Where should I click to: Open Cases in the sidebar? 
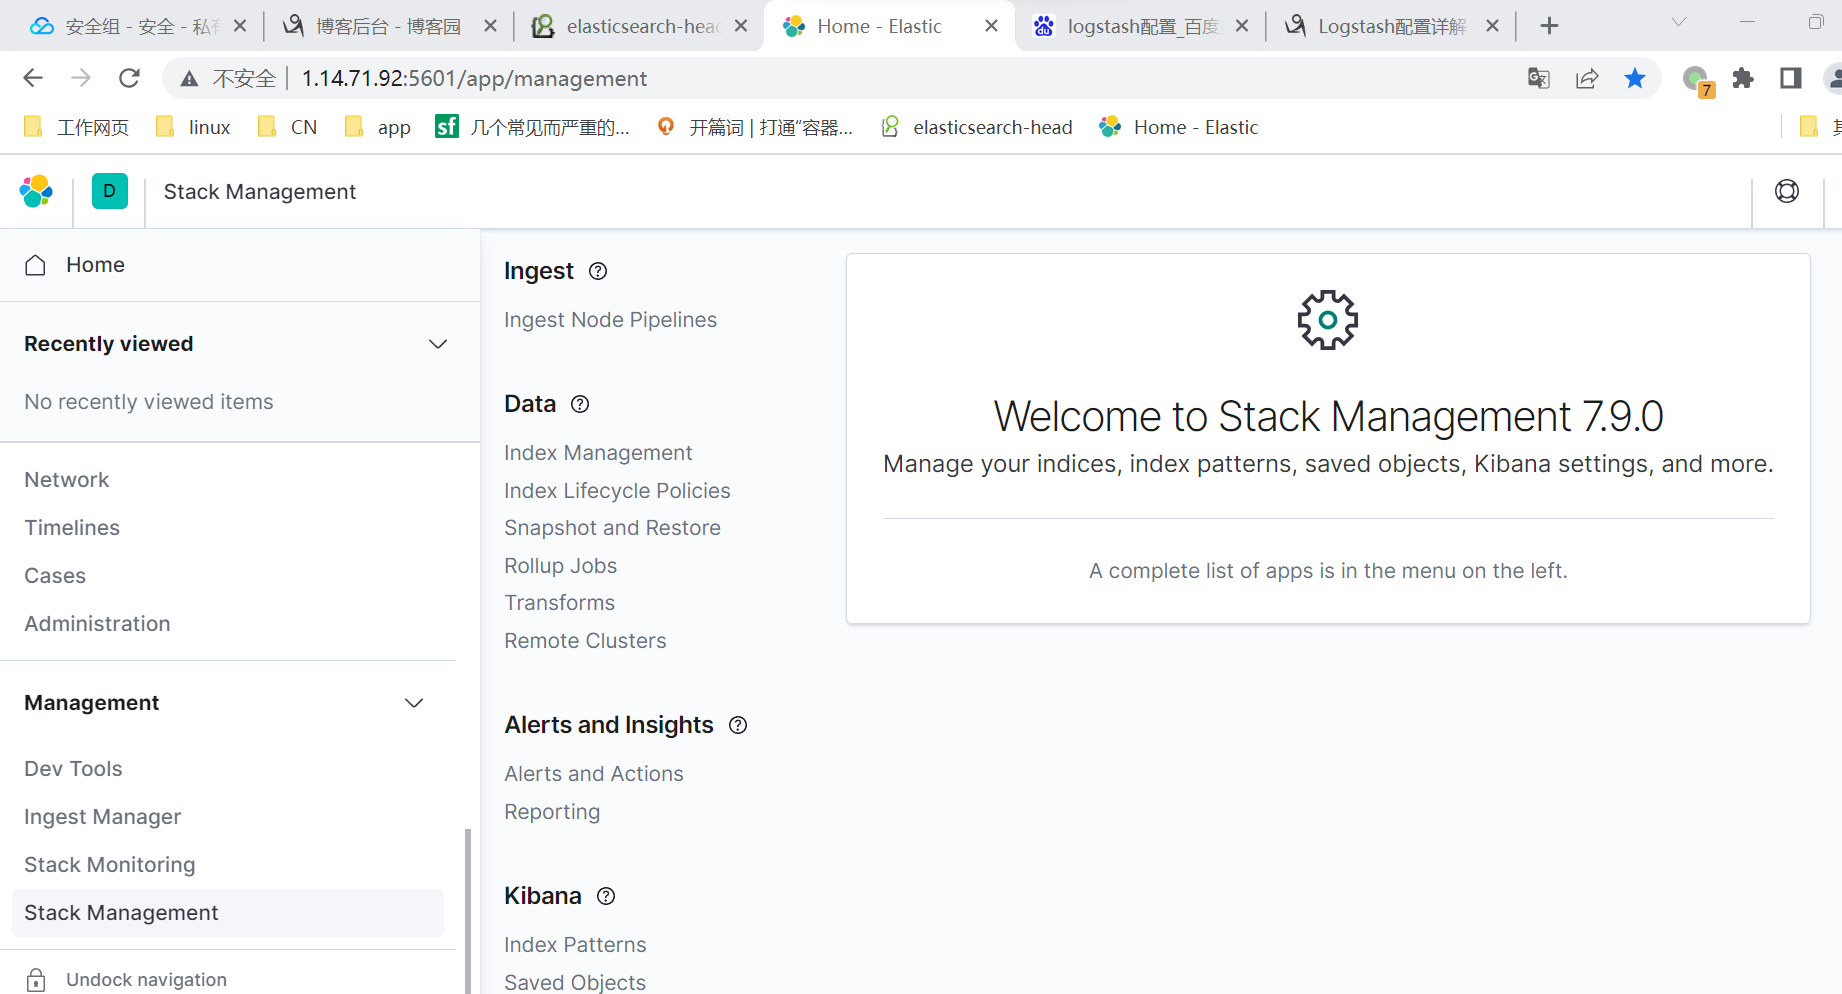point(55,576)
